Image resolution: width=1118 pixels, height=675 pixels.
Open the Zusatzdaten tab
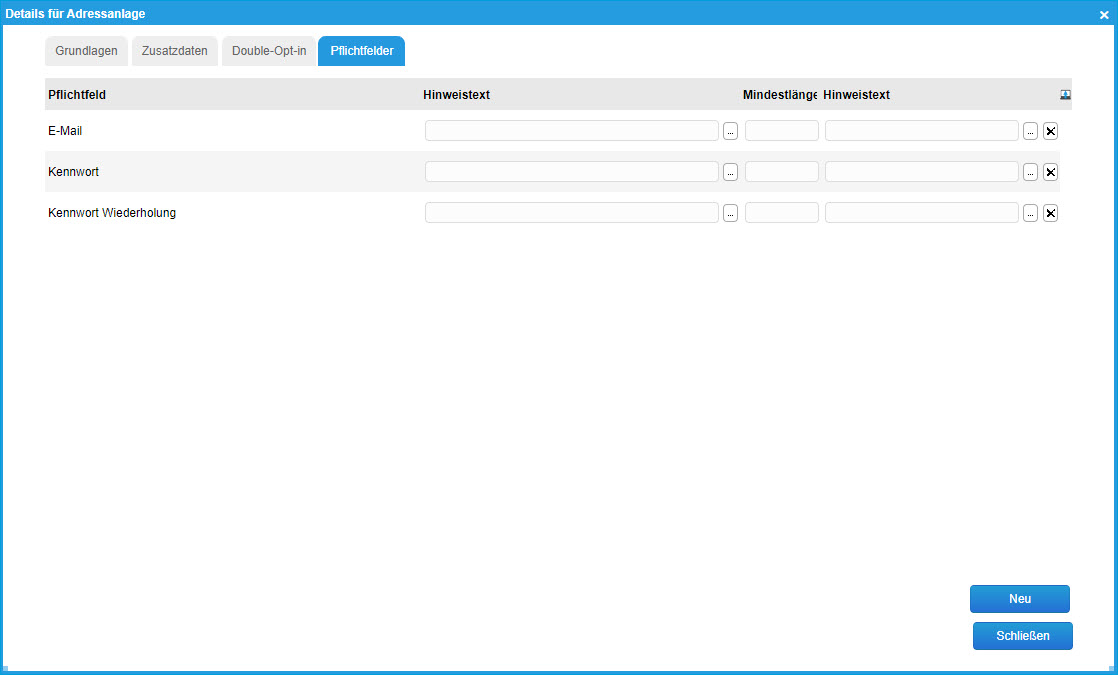coord(175,51)
